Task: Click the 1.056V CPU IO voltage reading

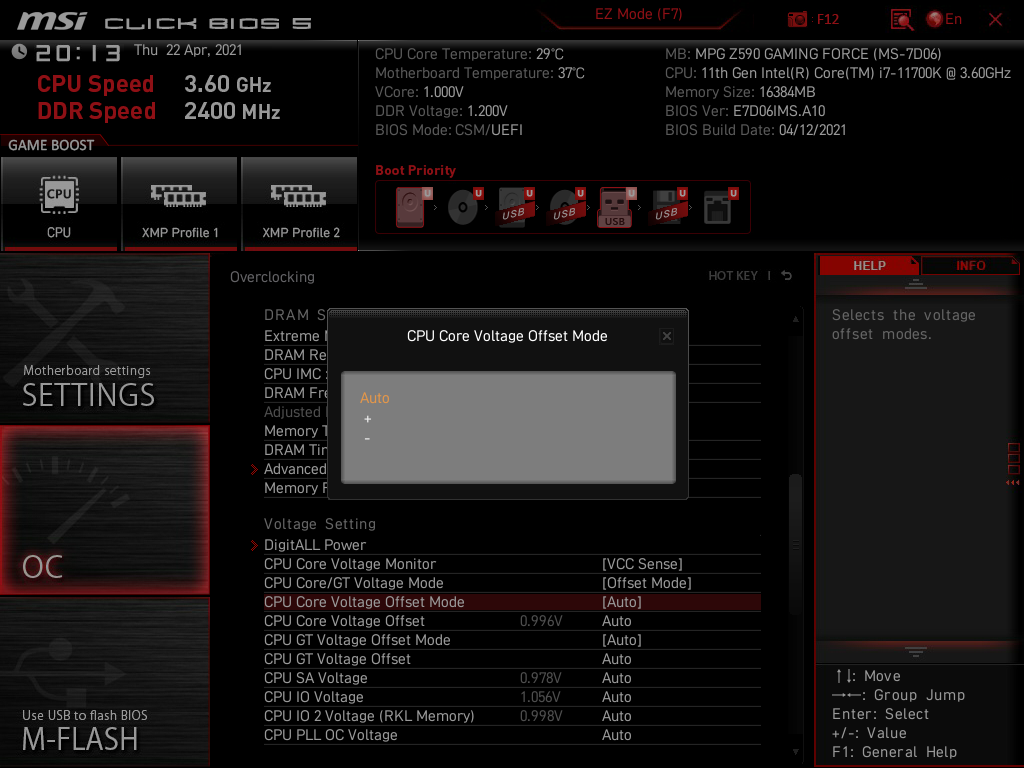Action: [x=540, y=697]
